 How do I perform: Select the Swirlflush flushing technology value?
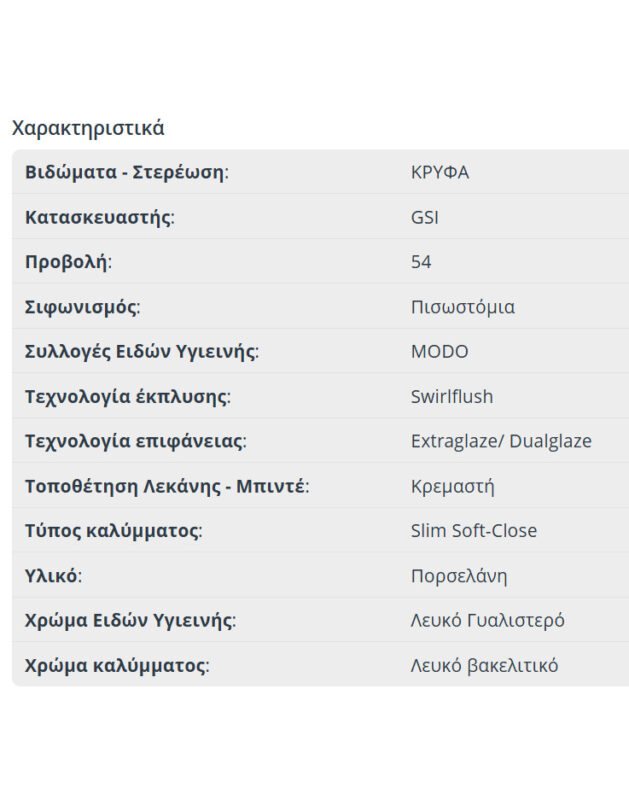pos(451,397)
